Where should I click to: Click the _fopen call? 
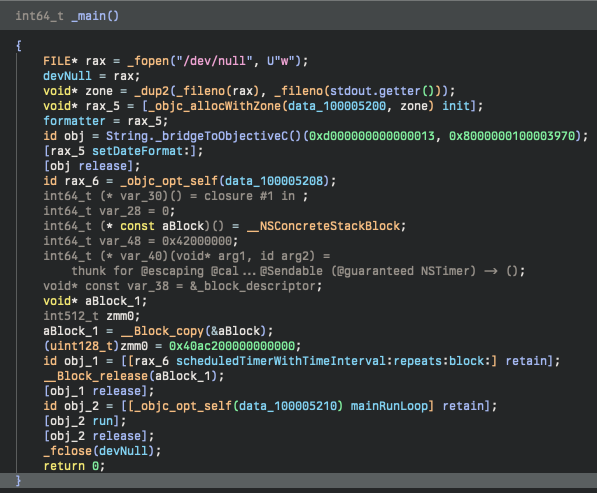148,61
